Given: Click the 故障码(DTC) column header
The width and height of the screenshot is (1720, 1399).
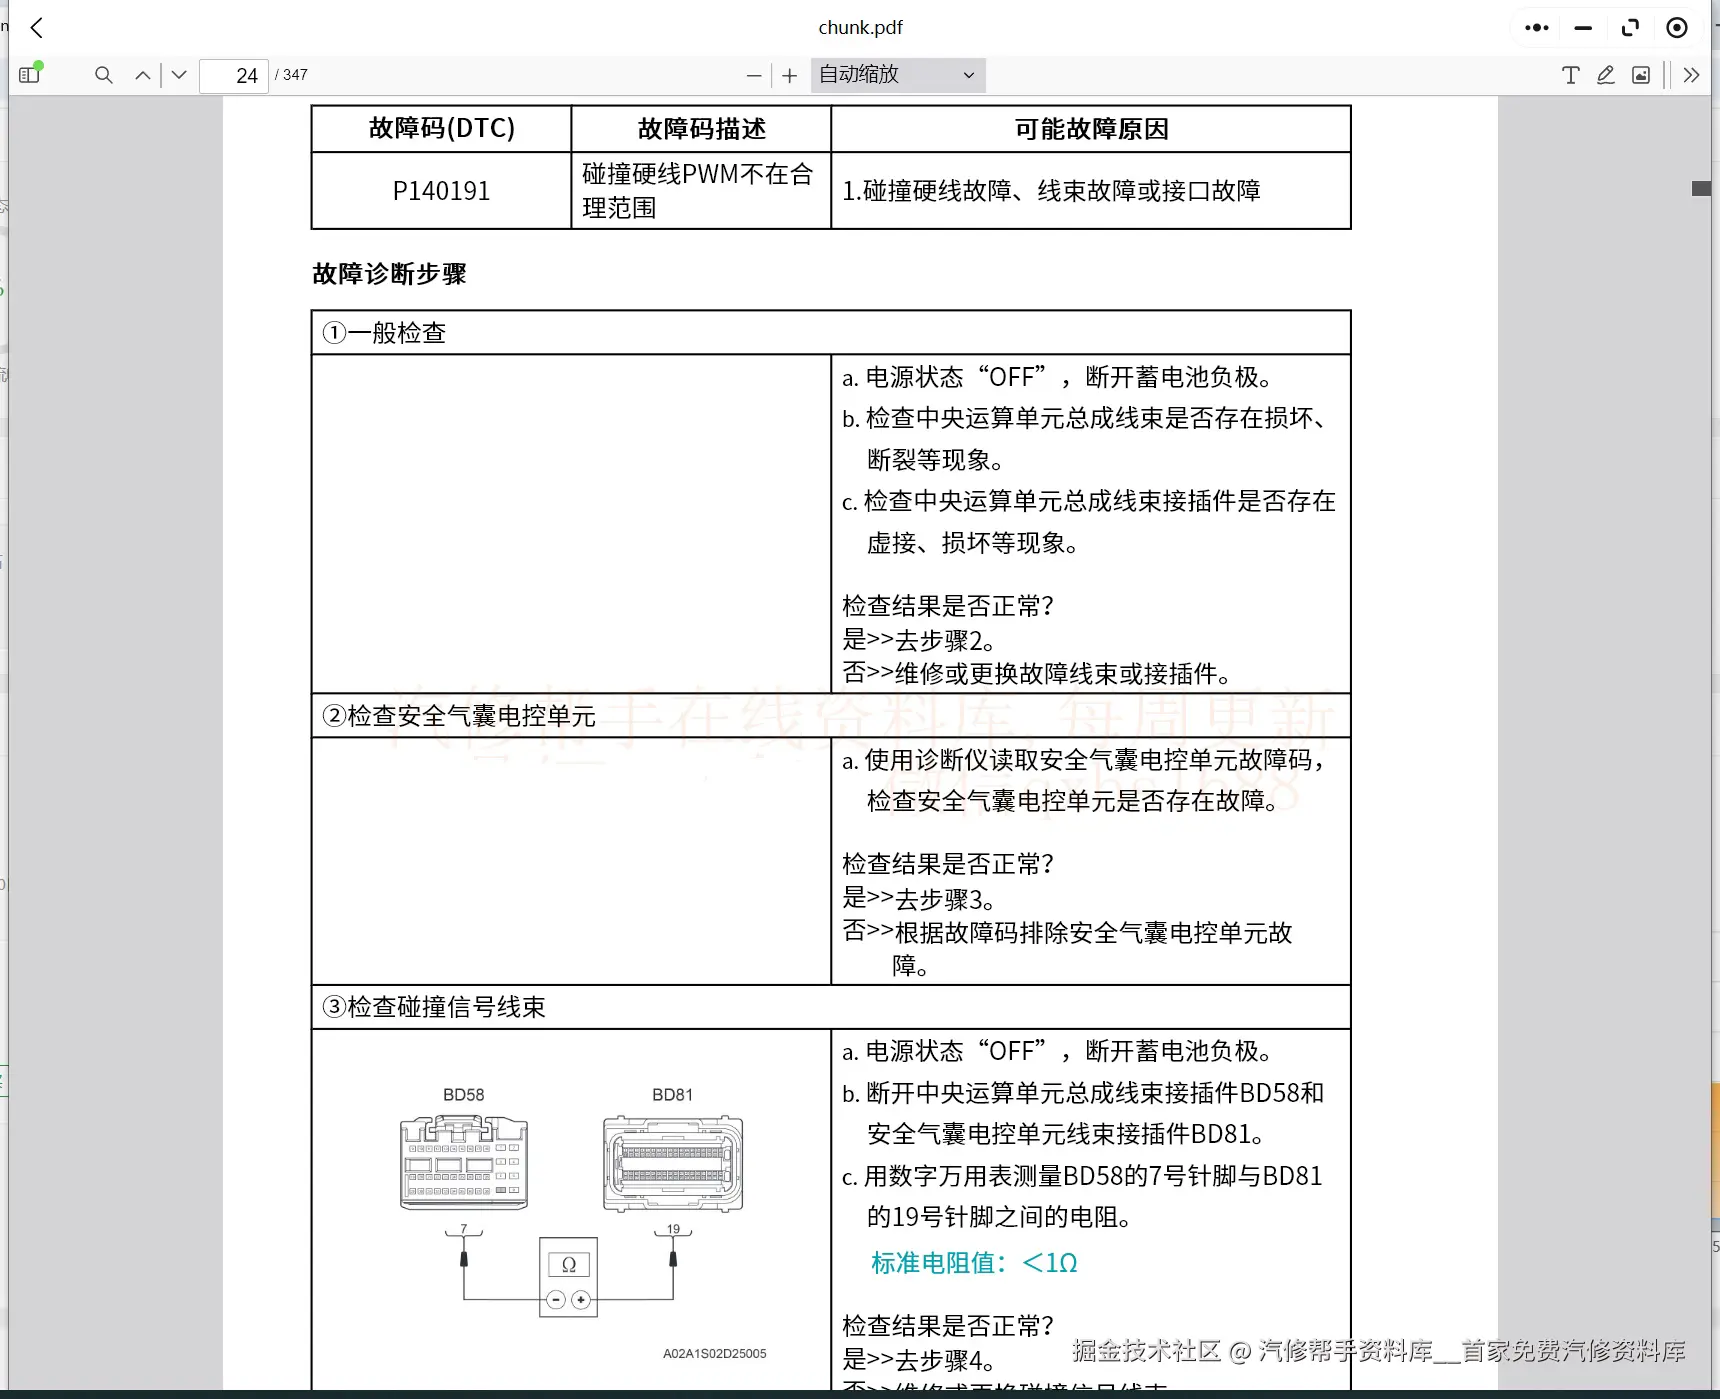Looking at the screenshot, I should 441,129.
